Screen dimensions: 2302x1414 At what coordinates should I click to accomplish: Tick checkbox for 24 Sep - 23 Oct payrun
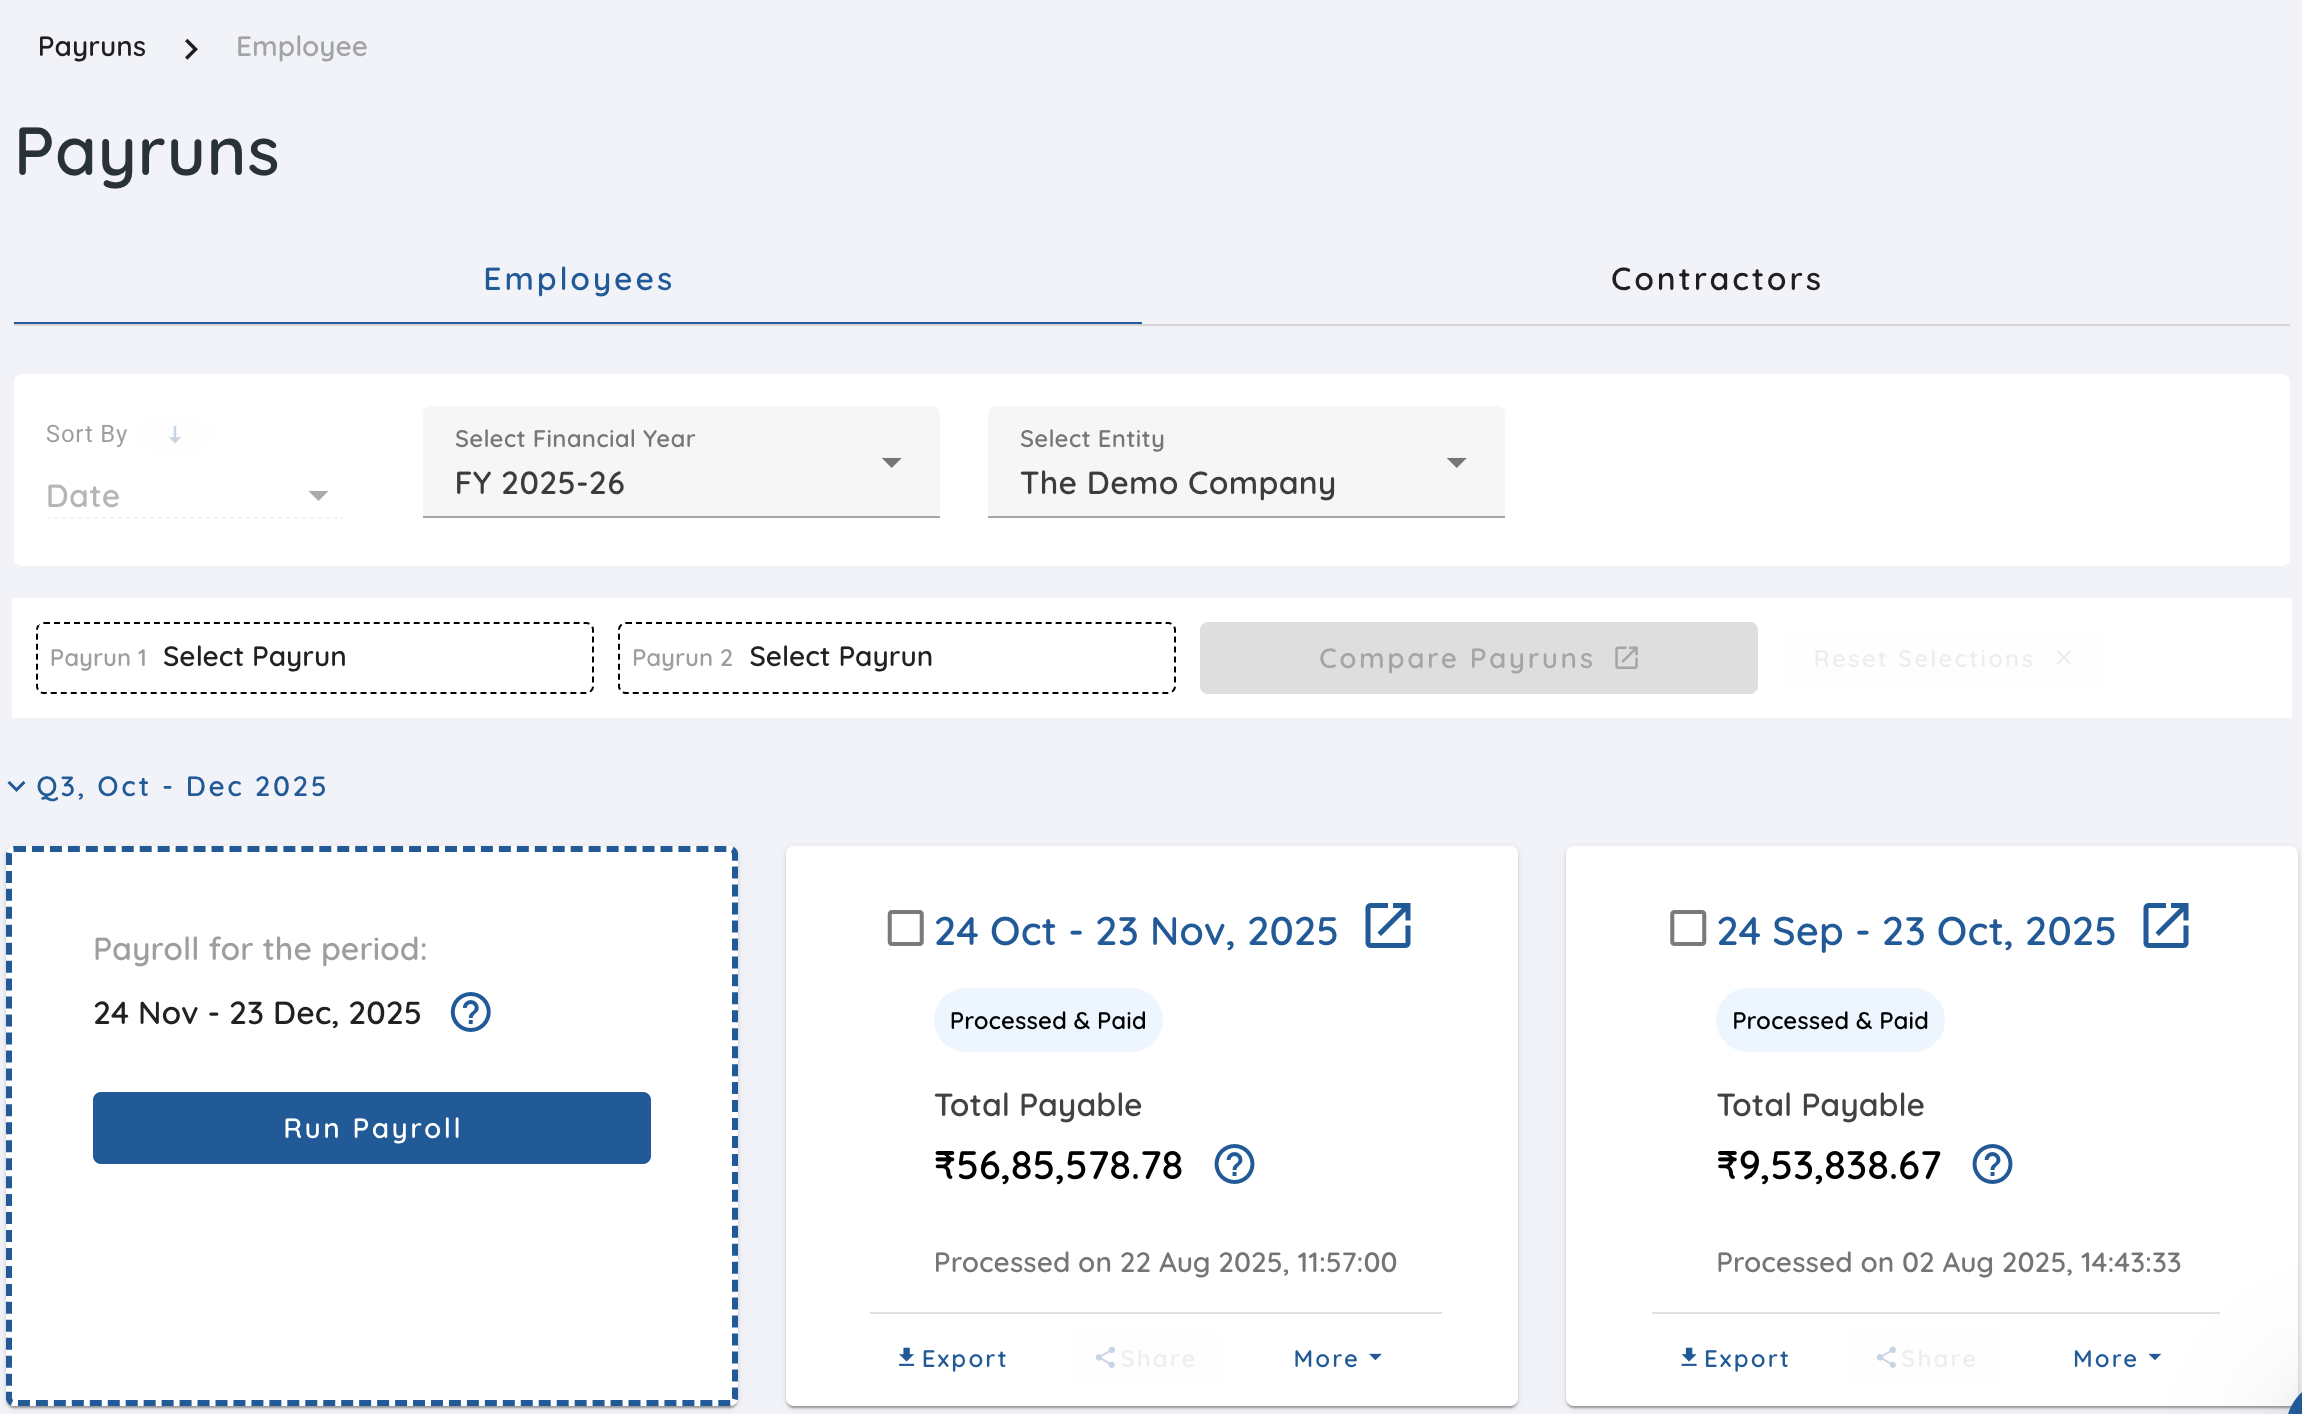point(1687,928)
